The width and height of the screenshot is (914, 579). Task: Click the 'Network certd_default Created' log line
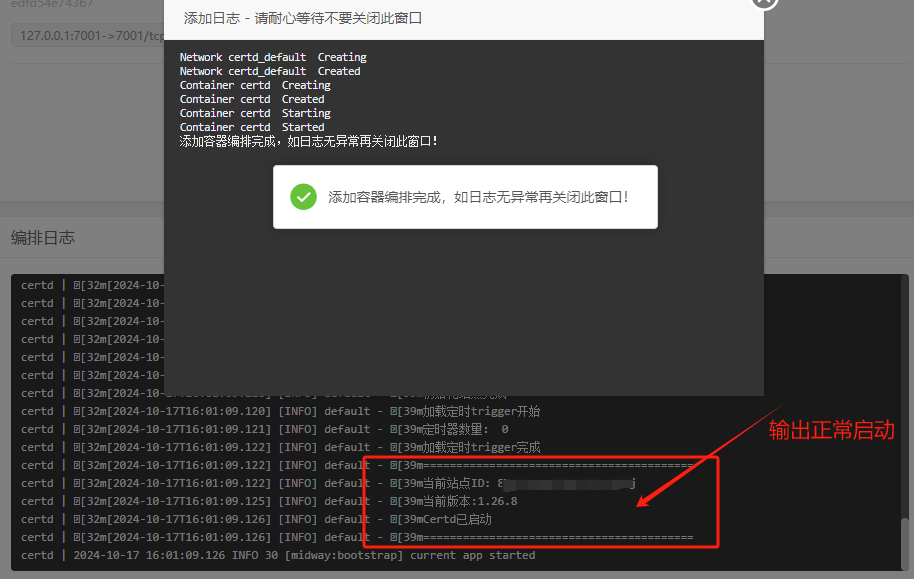click(x=270, y=71)
